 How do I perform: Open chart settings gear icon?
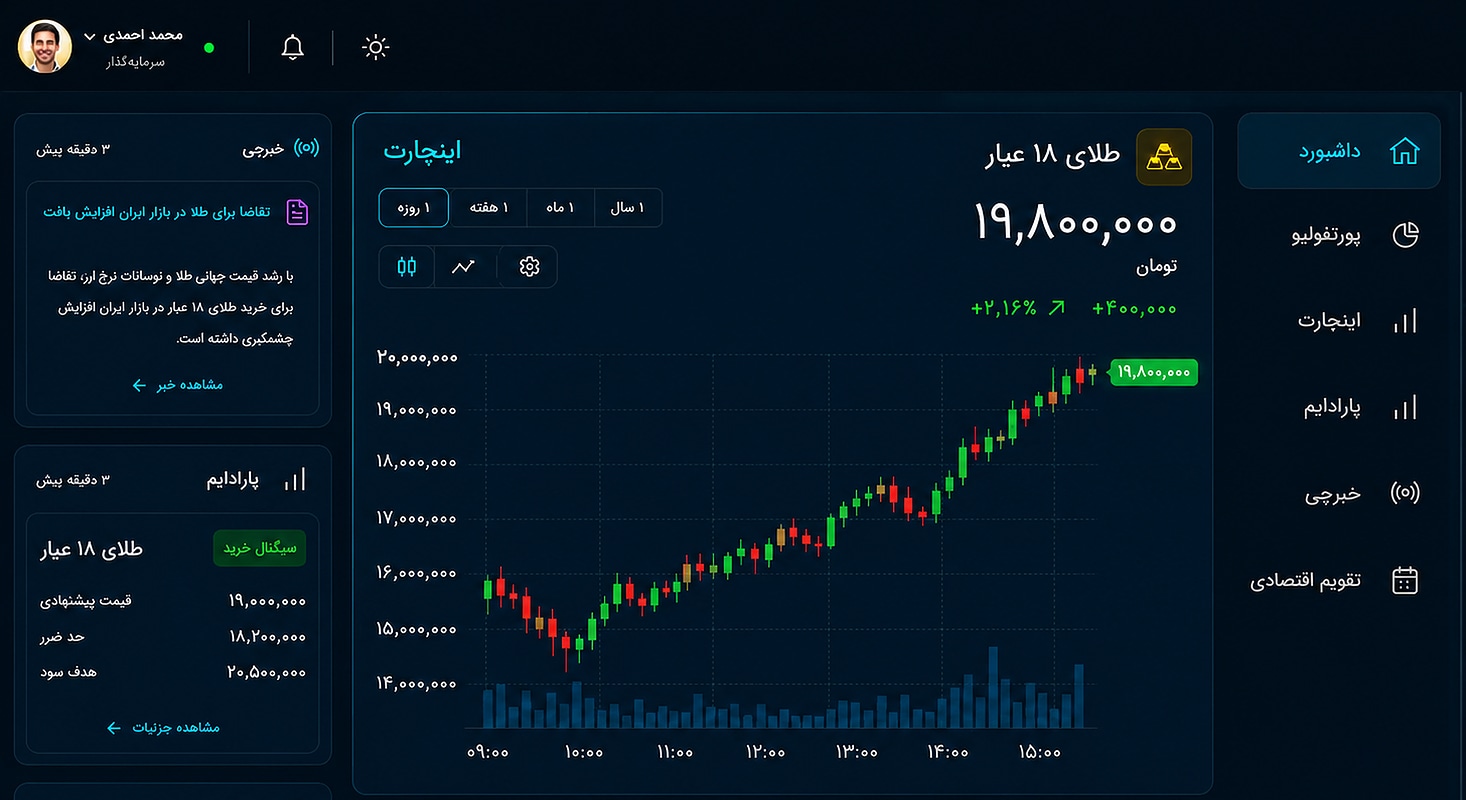(529, 267)
